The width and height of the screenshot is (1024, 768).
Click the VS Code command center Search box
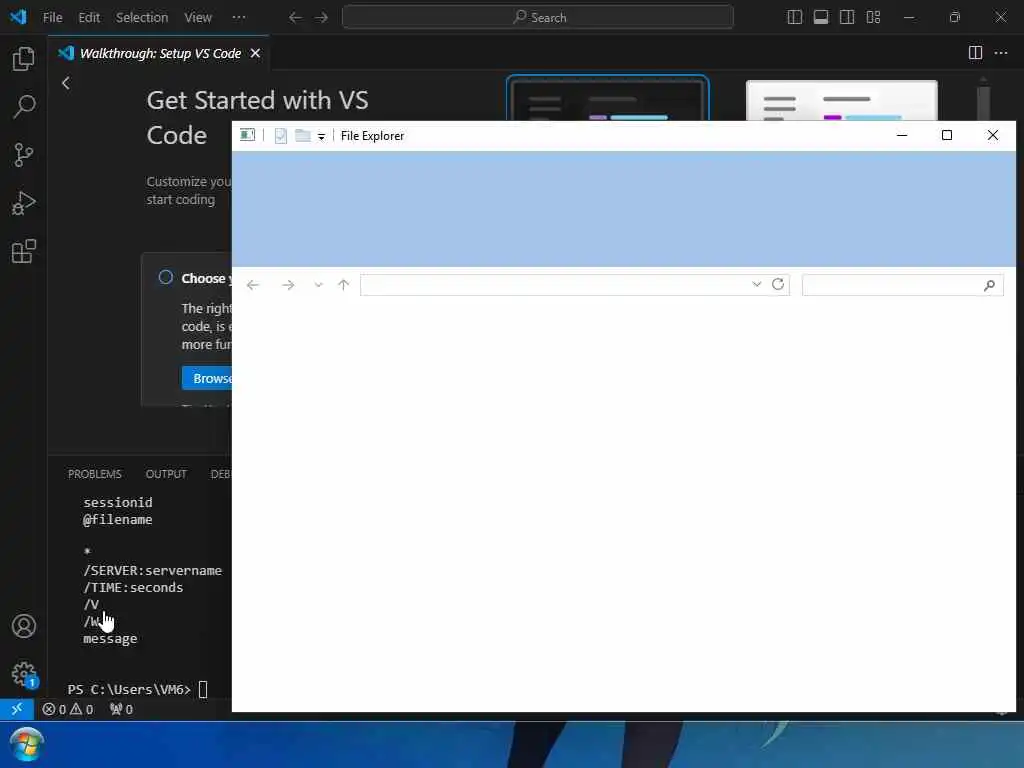pyautogui.click(x=538, y=18)
